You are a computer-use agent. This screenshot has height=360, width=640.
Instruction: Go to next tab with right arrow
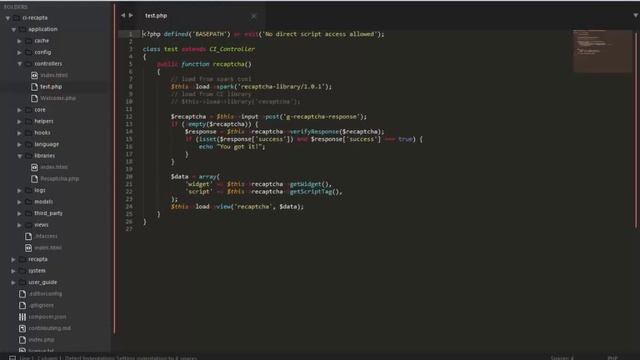point(131,16)
